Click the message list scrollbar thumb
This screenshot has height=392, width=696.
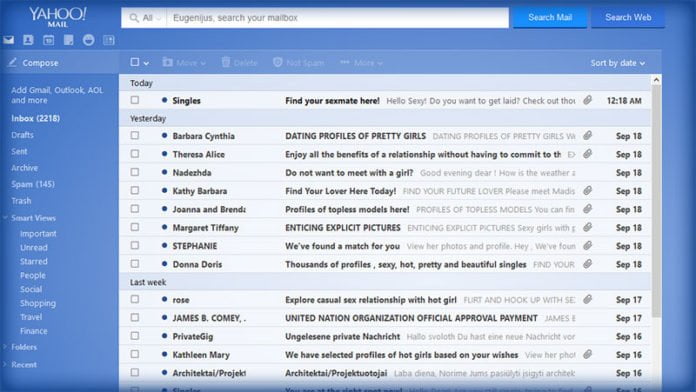point(656,201)
